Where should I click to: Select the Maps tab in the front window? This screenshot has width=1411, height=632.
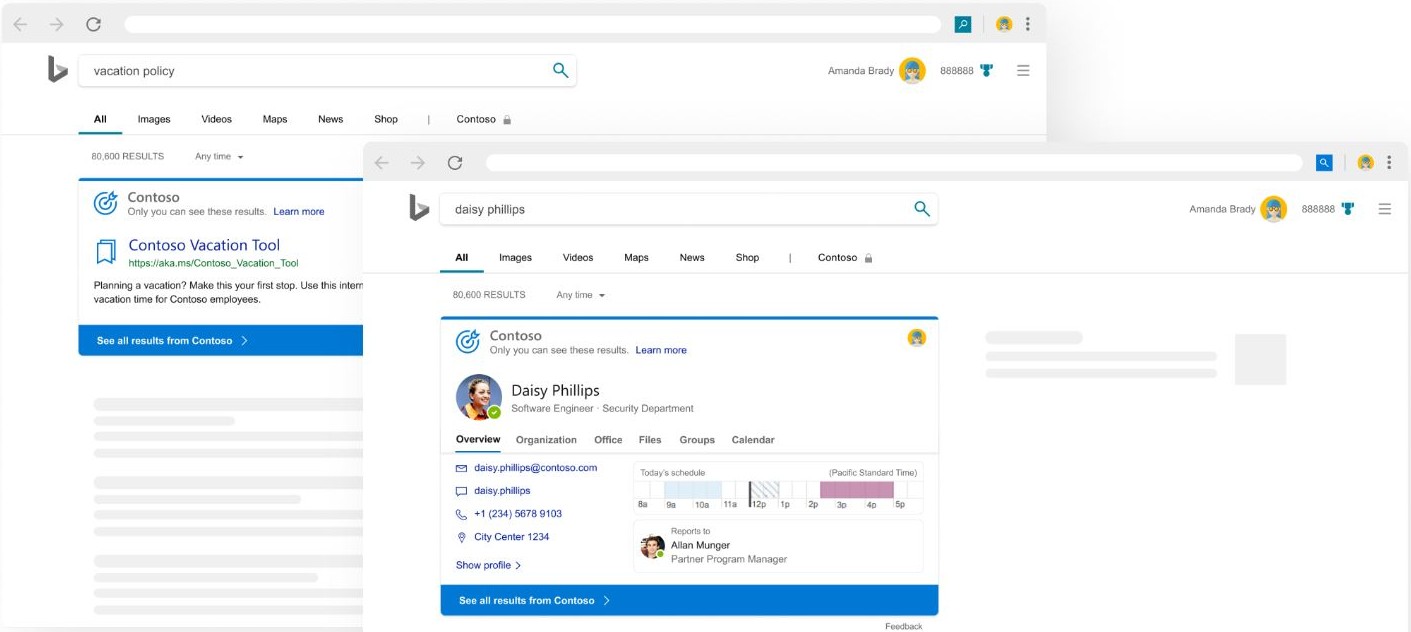[x=636, y=257]
